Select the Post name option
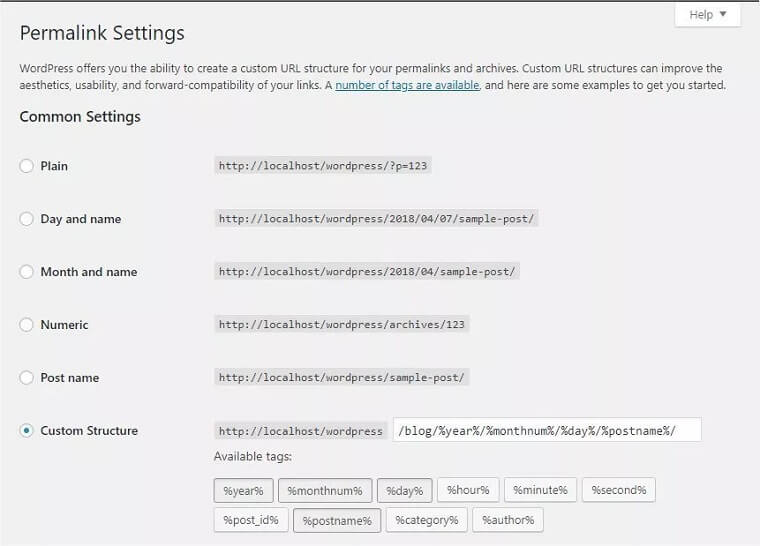The height and width of the screenshot is (546, 760). [27, 378]
